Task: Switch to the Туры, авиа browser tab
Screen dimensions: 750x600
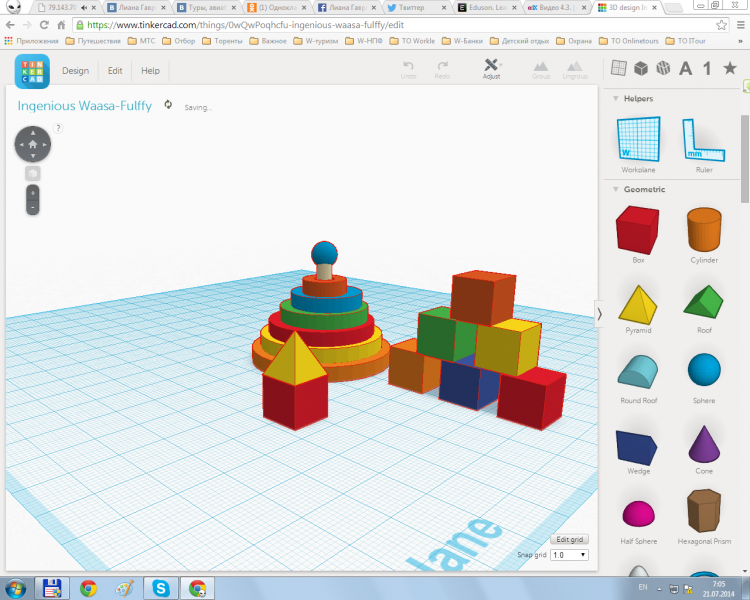Action: (x=205, y=8)
